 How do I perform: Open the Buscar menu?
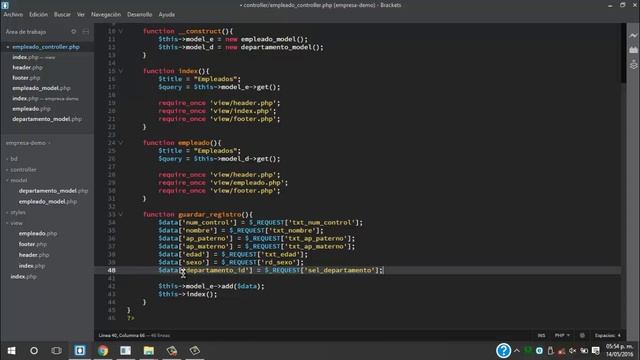(62, 14)
